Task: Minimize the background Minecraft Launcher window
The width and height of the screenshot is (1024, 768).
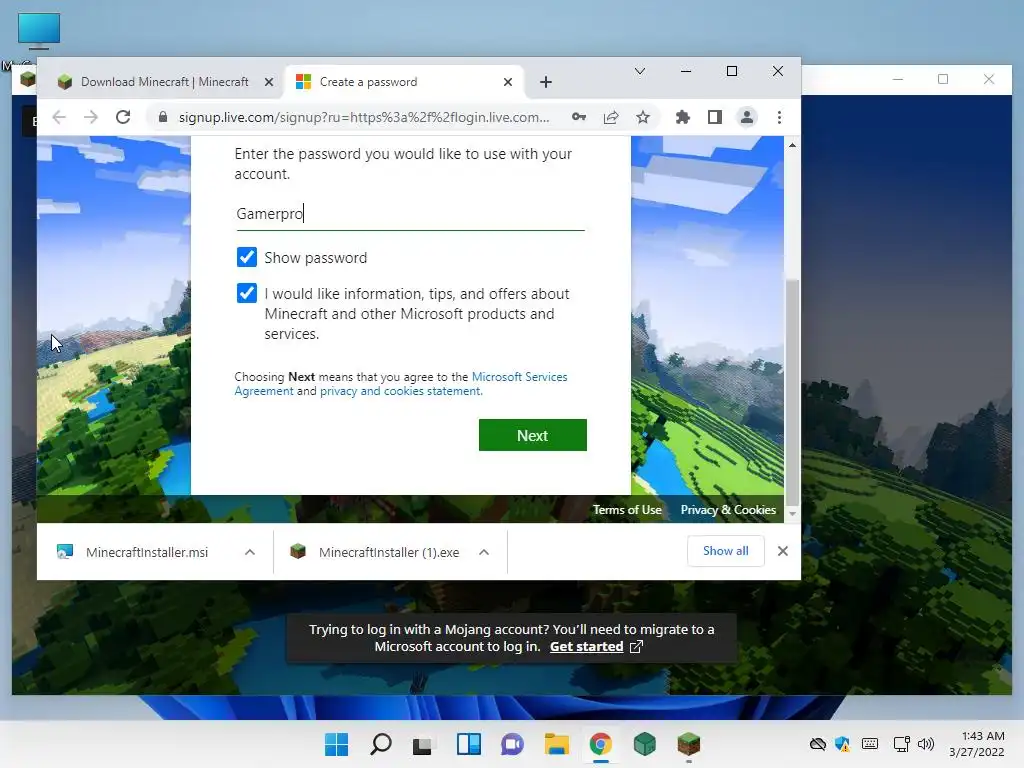Action: (898, 79)
